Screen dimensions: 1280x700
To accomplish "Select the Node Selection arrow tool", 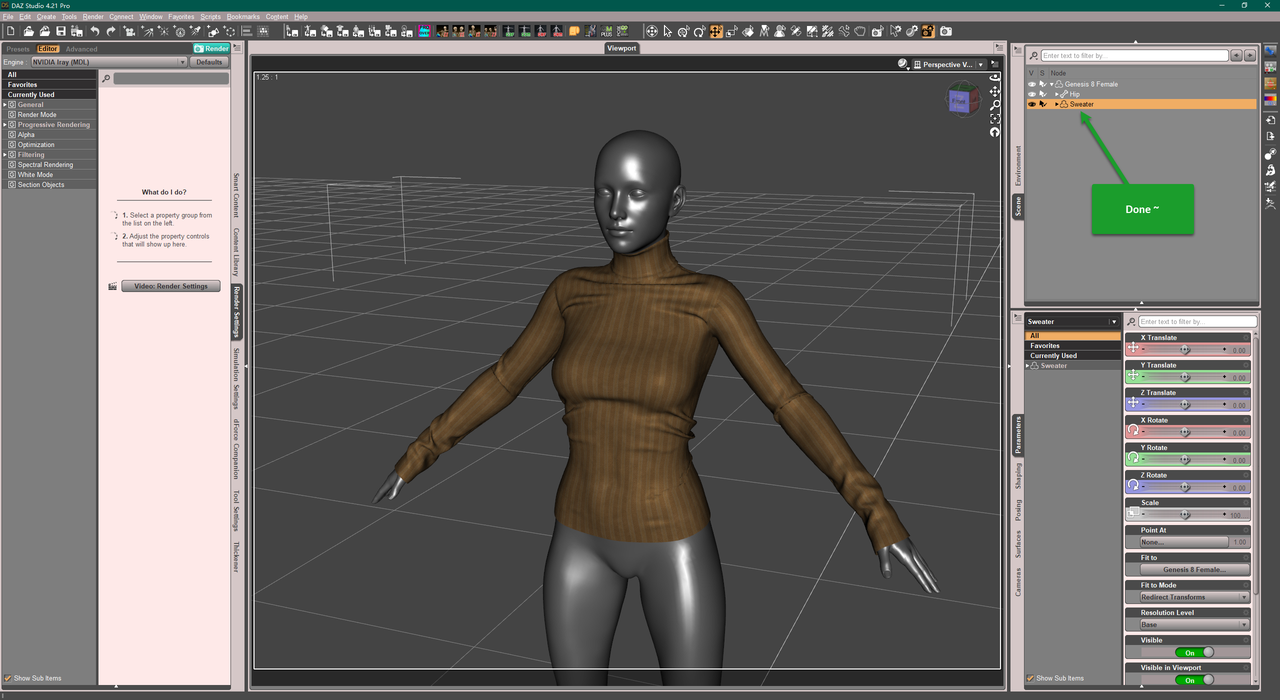I will [x=667, y=31].
